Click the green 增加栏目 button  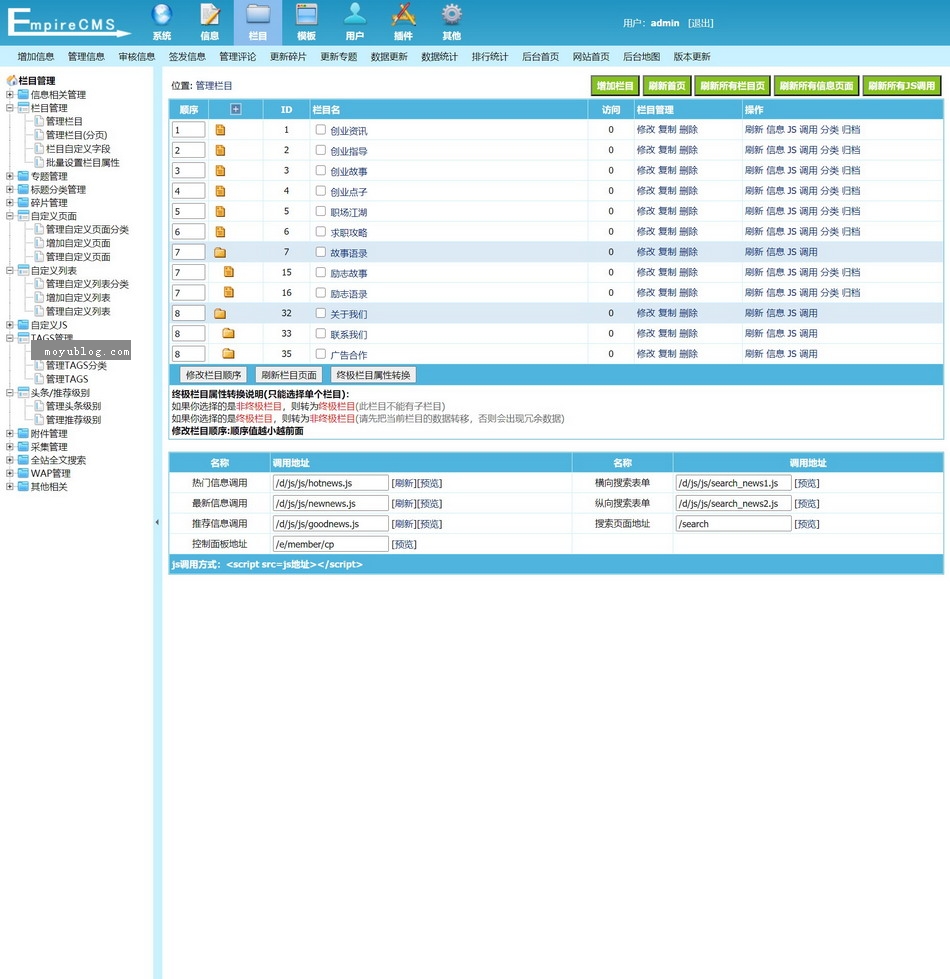pos(615,86)
